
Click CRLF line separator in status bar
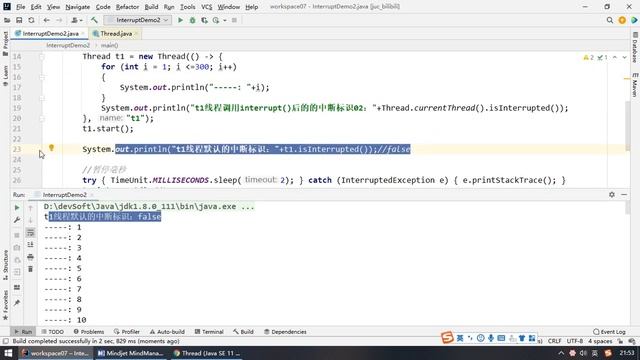(x=554, y=341)
